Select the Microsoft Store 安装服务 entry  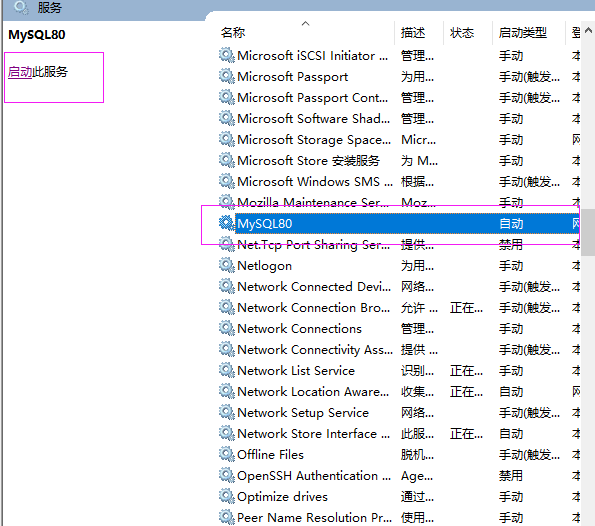[x=398, y=161]
